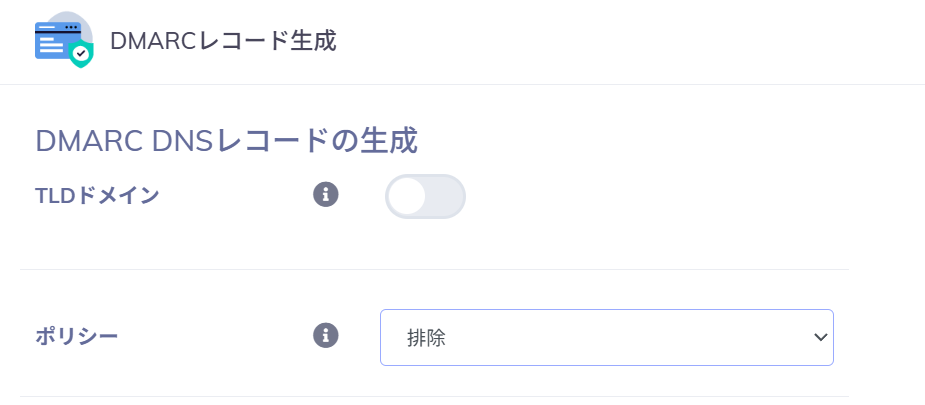Image resolution: width=925 pixels, height=405 pixels.
Task: Click the chevron arrow on the policy dropdown
Action: tap(820, 337)
